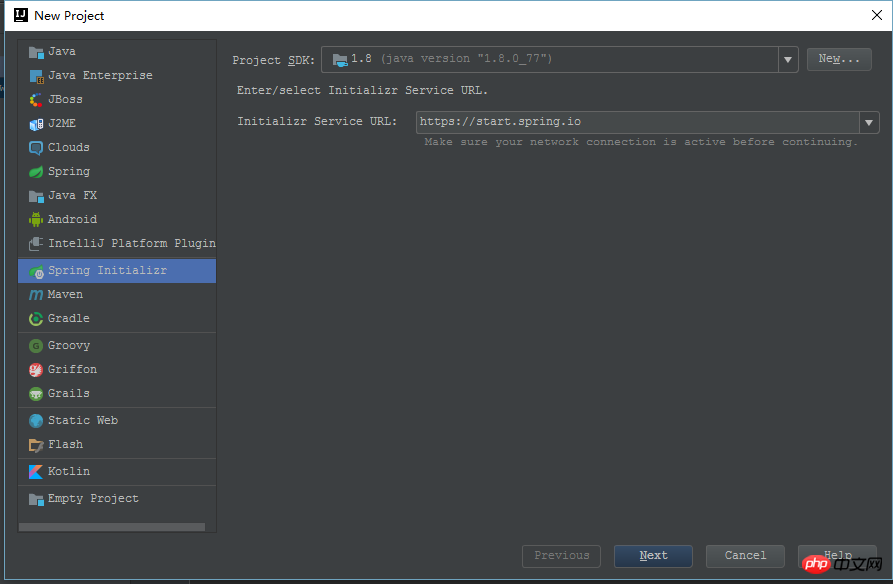Select the Java FX label
This screenshot has height=584, width=893.
click(x=72, y=195)
